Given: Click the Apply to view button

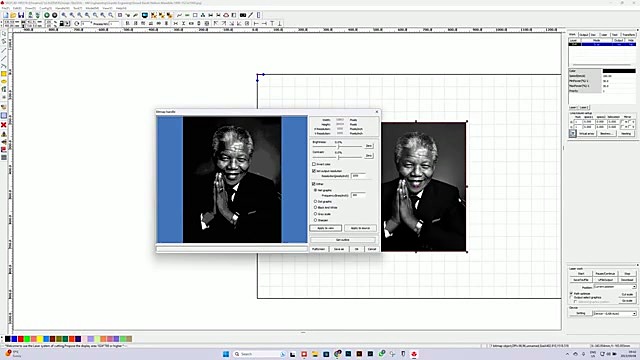Looking at the screenshot, I should [325, 228].
